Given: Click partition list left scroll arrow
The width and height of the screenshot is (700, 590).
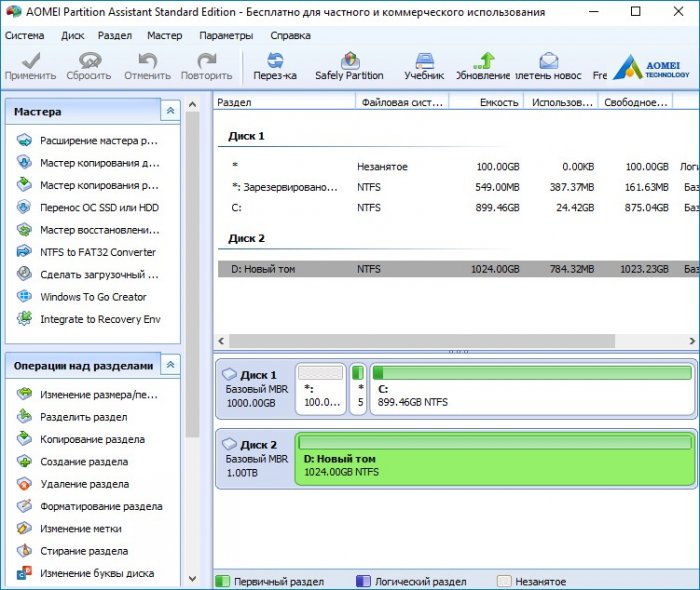Looking at the screenshot, I should coord(221,341).
